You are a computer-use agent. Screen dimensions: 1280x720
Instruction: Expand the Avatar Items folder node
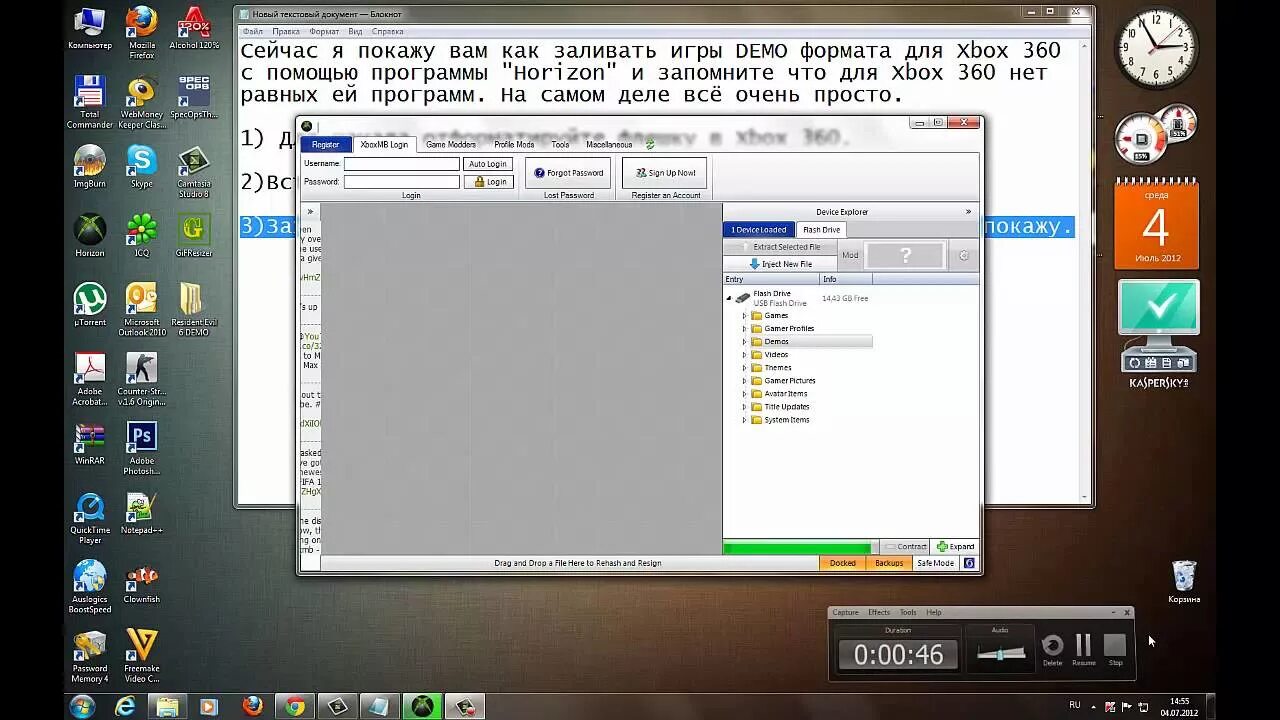[744, 394]
